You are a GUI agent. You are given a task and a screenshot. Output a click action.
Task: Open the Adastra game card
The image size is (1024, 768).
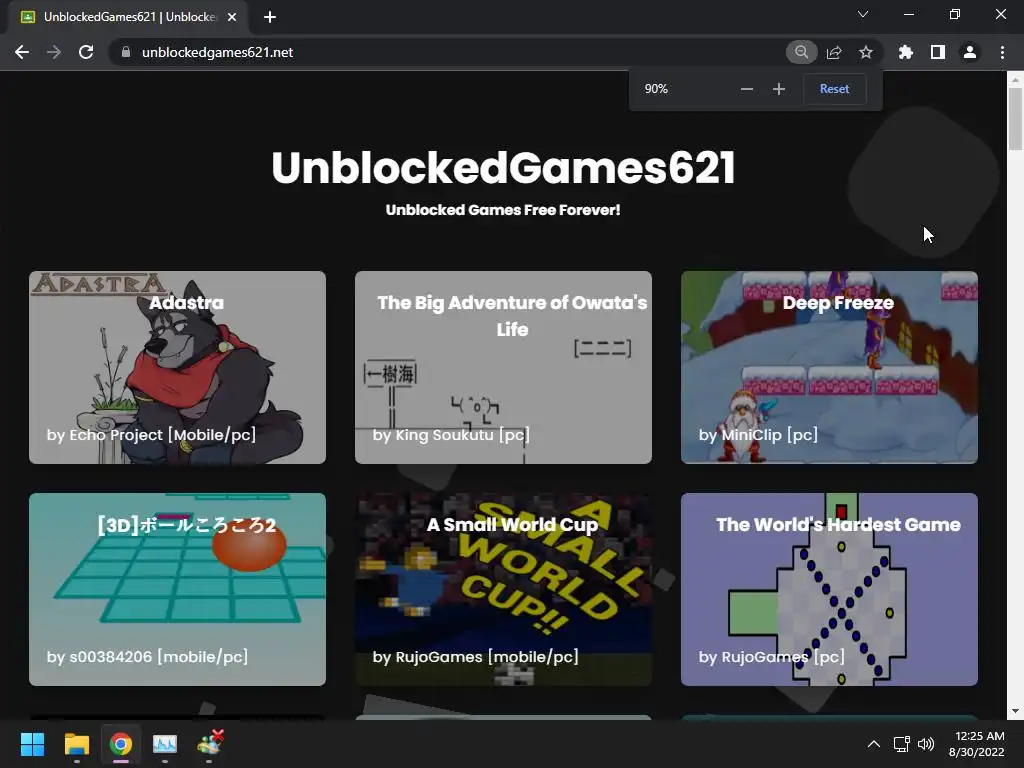pyautogui.click(x=178, y=368)
